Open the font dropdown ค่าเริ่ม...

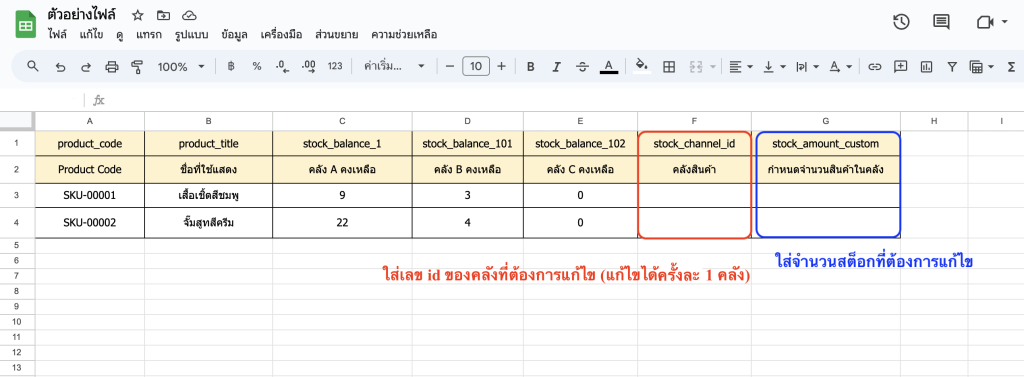click(x=394, y=66)
